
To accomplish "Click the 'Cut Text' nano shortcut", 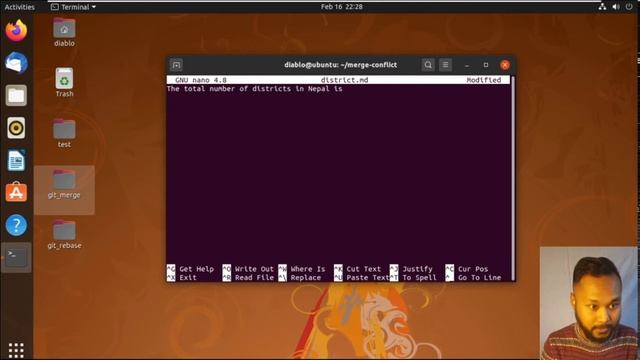I will click(x=363, y=269).
